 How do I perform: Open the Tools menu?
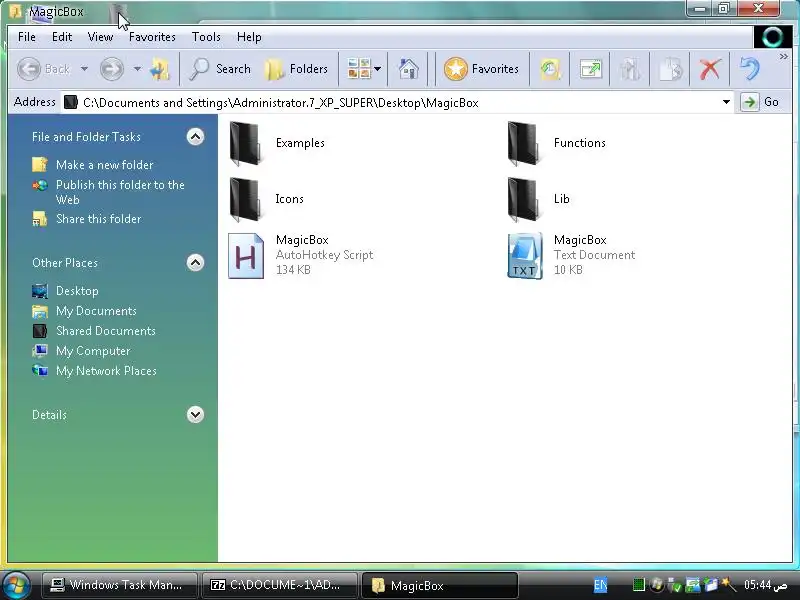pos(206,37)
